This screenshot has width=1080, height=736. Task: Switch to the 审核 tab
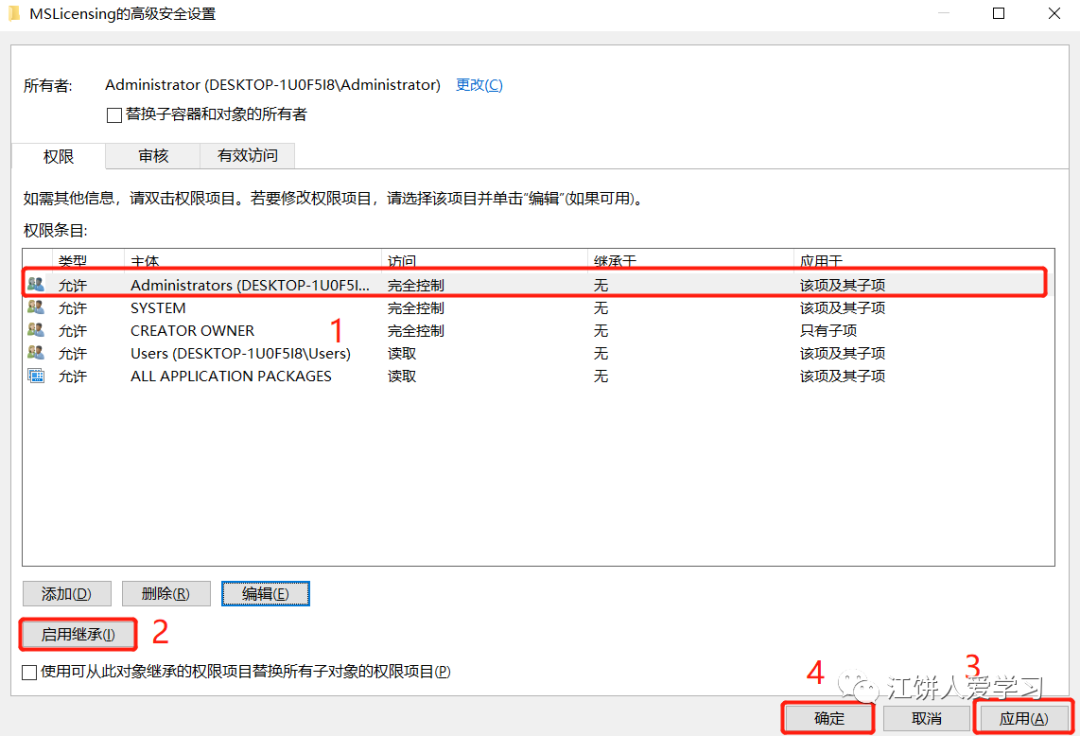tap(153, 156)
